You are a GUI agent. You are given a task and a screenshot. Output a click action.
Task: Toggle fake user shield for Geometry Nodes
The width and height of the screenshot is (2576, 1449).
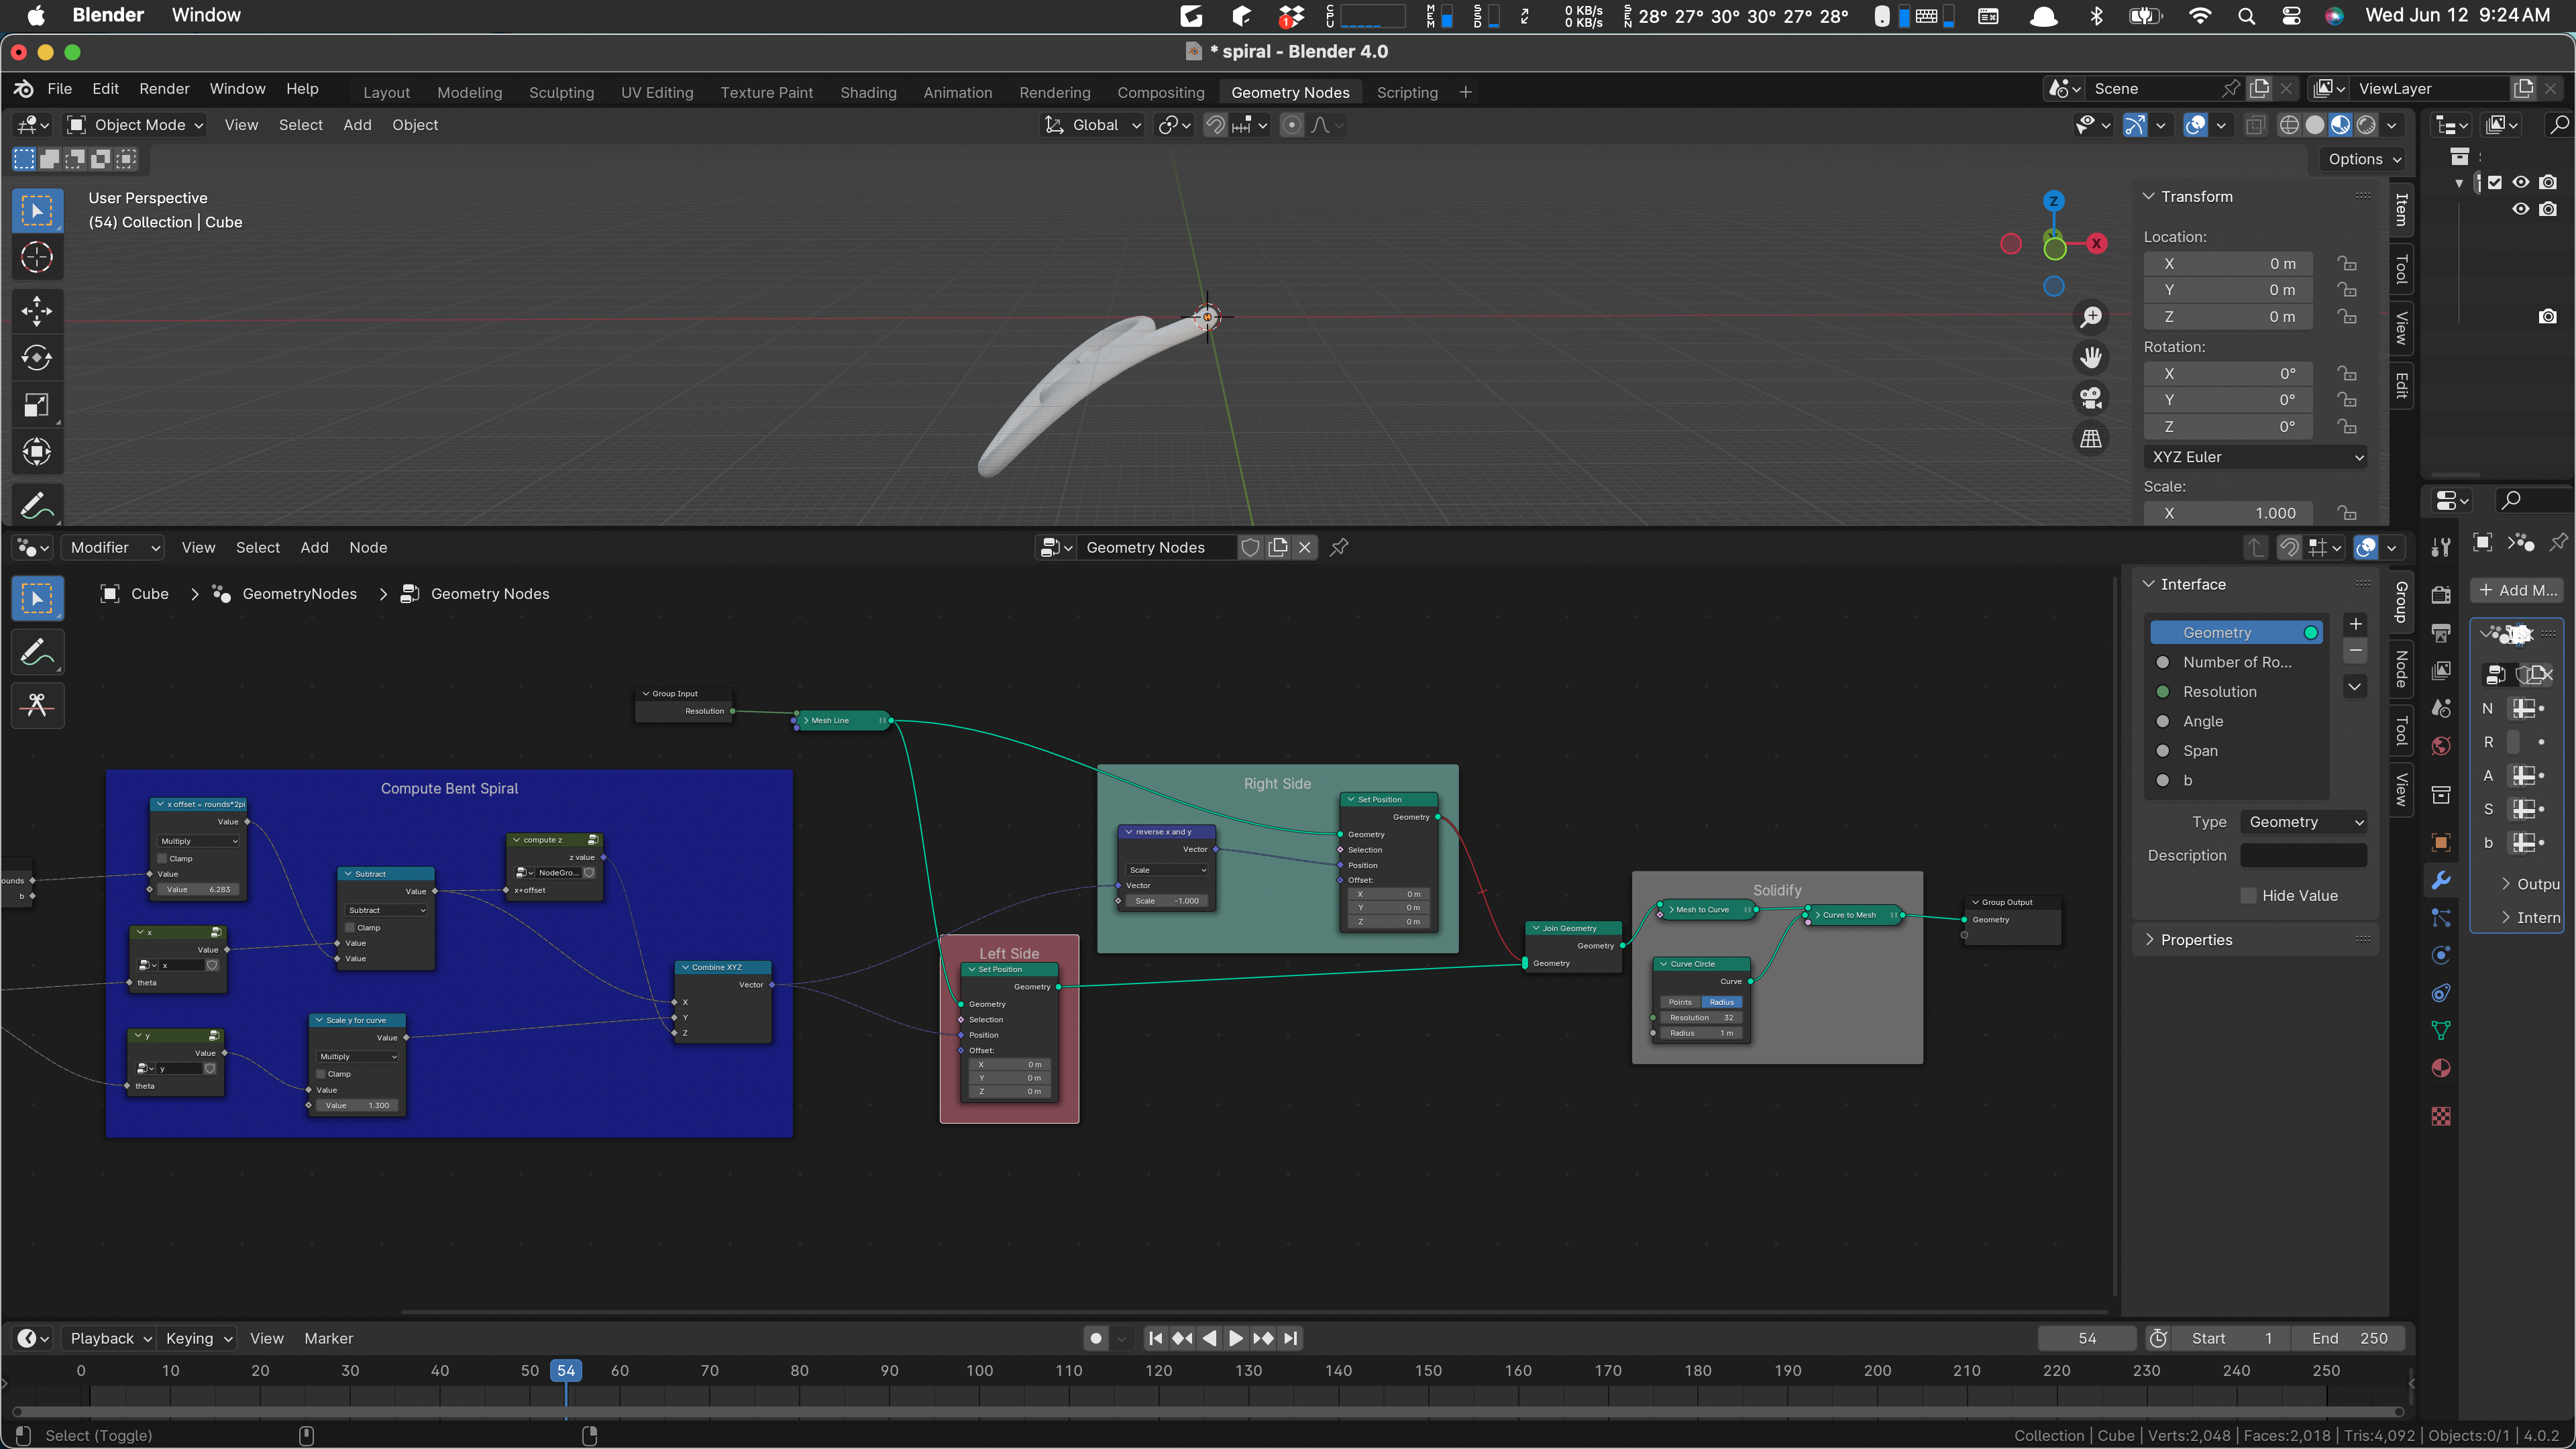pos(1250,547)
